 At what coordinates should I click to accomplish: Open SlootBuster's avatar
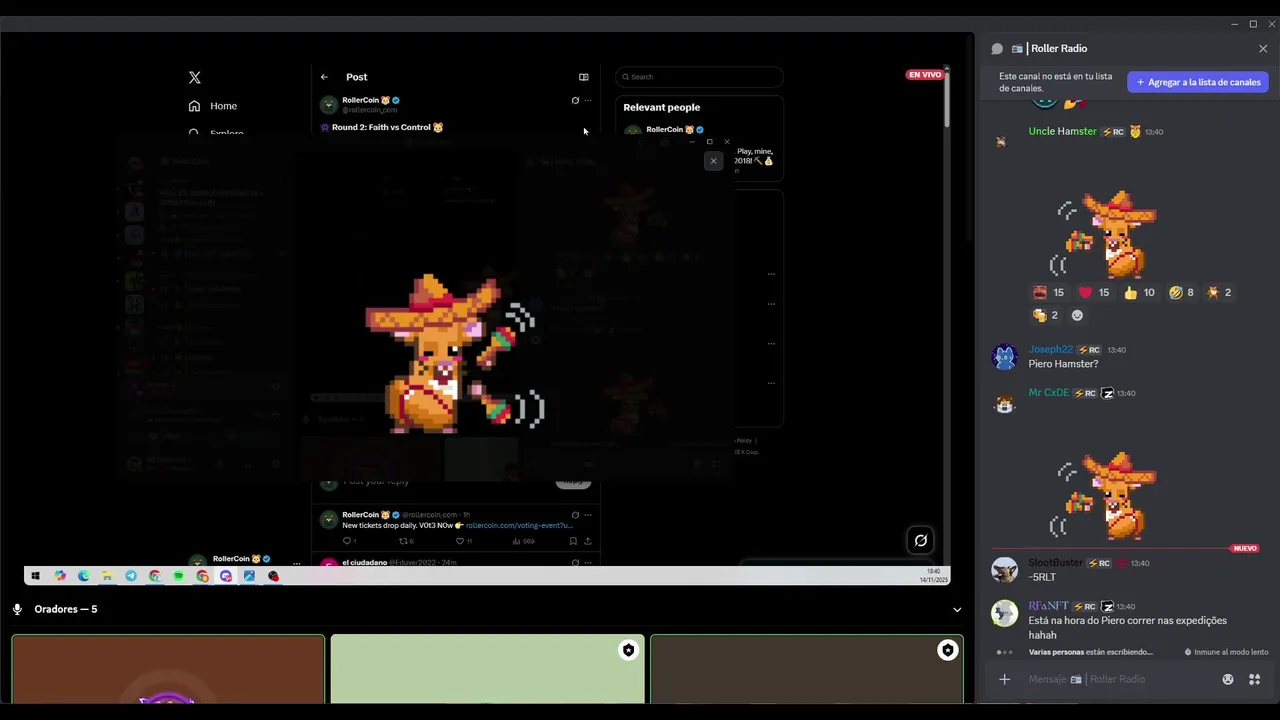1004,570
